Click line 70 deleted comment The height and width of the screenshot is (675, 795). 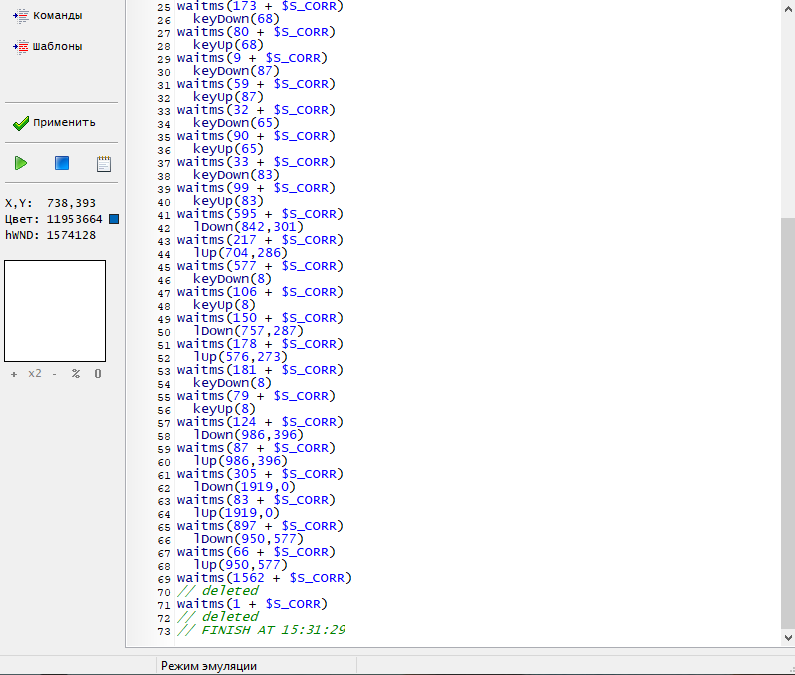point(218,591)
